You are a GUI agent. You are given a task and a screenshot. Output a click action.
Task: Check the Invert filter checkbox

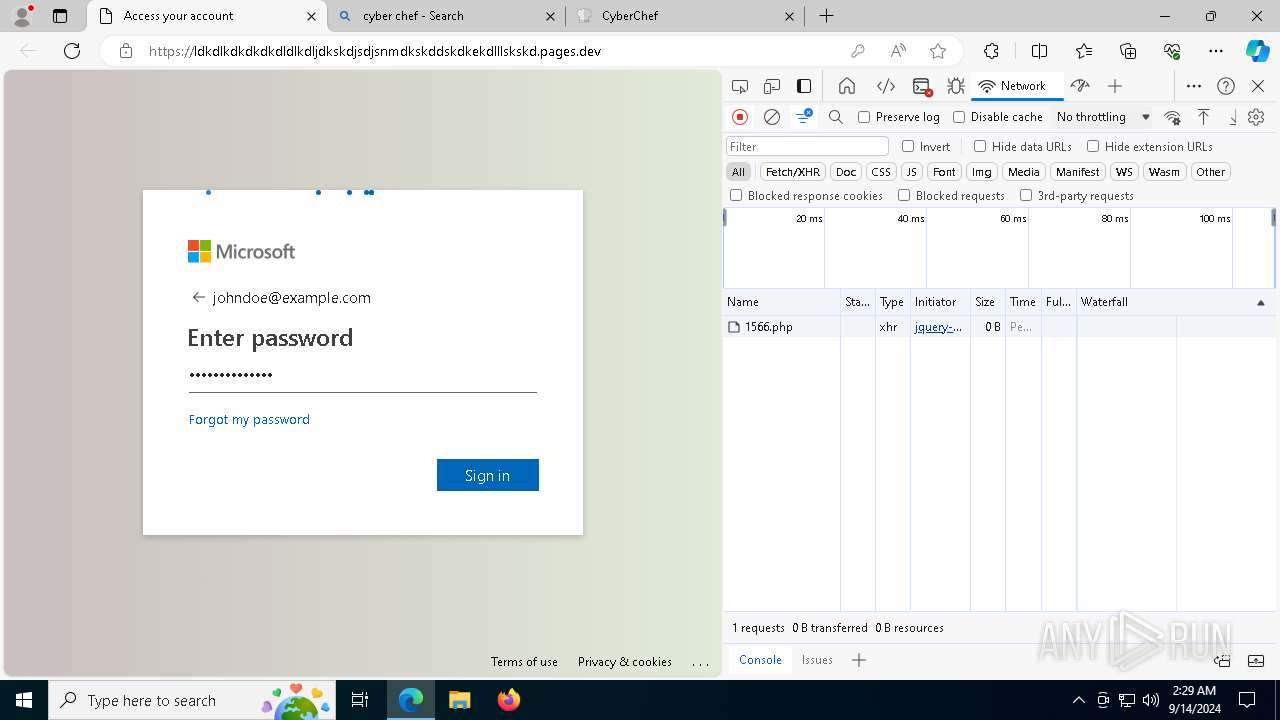pyautogui.click(x=908, y=146)
